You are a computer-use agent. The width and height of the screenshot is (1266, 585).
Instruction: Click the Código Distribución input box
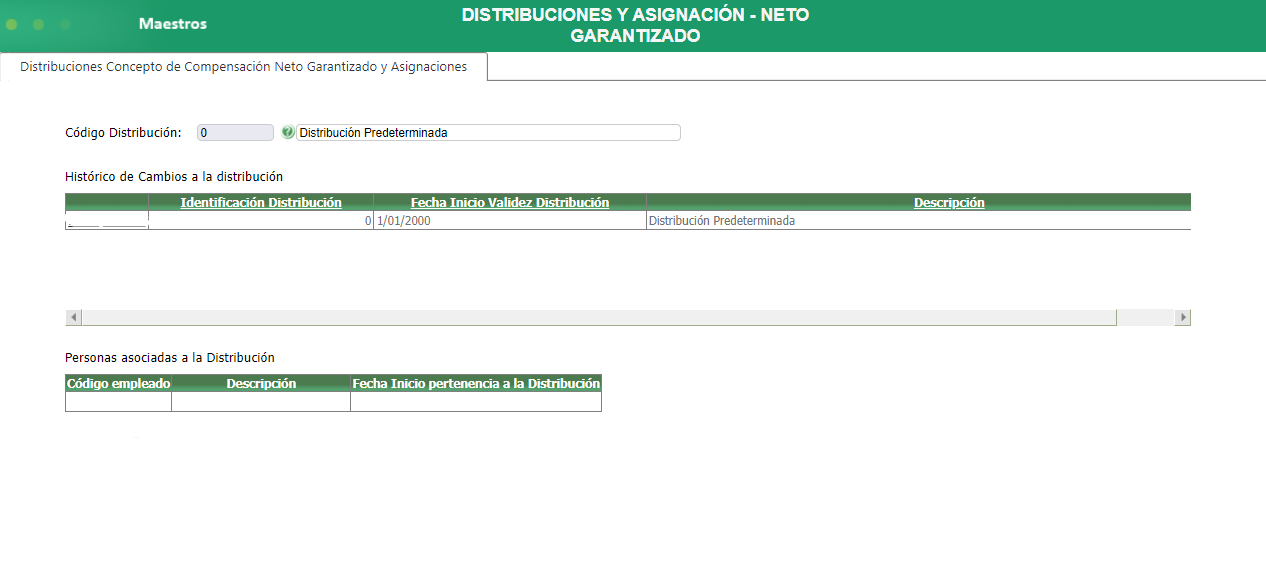[234, 132]
